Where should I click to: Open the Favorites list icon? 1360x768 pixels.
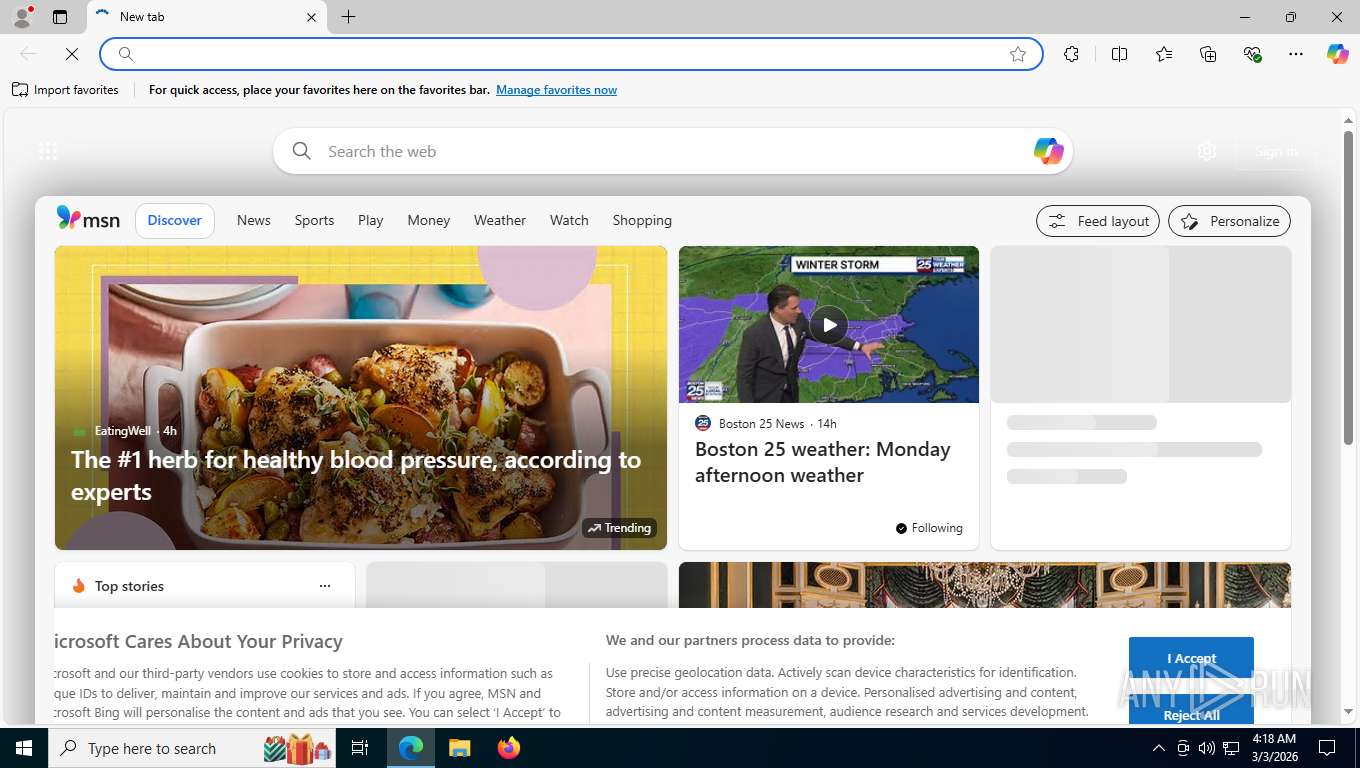click(x=1164, y=54)
